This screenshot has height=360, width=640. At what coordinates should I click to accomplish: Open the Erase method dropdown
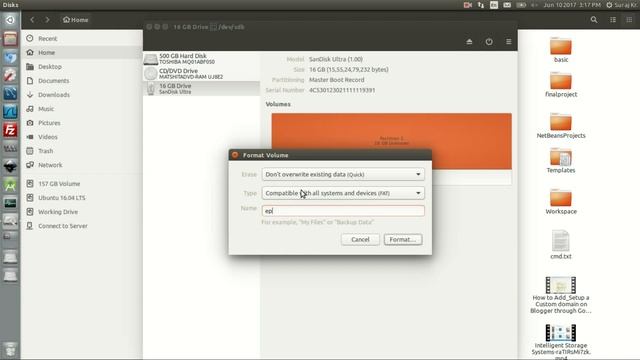pyautogui.click(x=343, y=174)
